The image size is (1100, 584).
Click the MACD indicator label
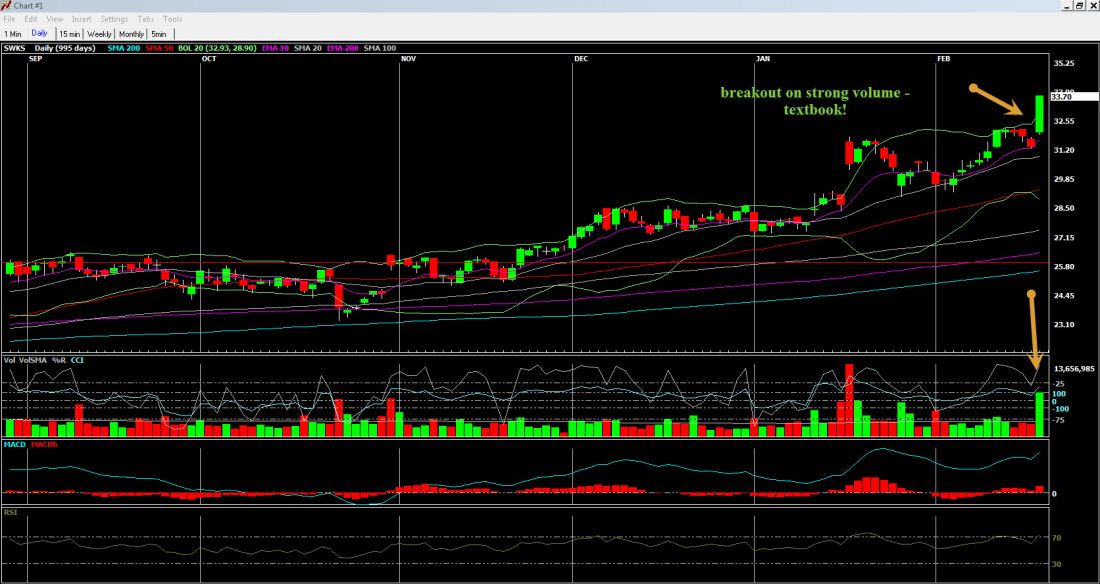click(x=14, y=443)
